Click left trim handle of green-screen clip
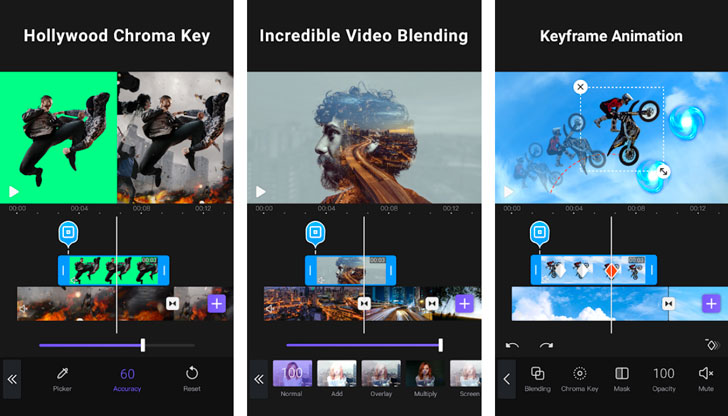The width and height of the screenshot is (728, 416). tap(64, 270)
